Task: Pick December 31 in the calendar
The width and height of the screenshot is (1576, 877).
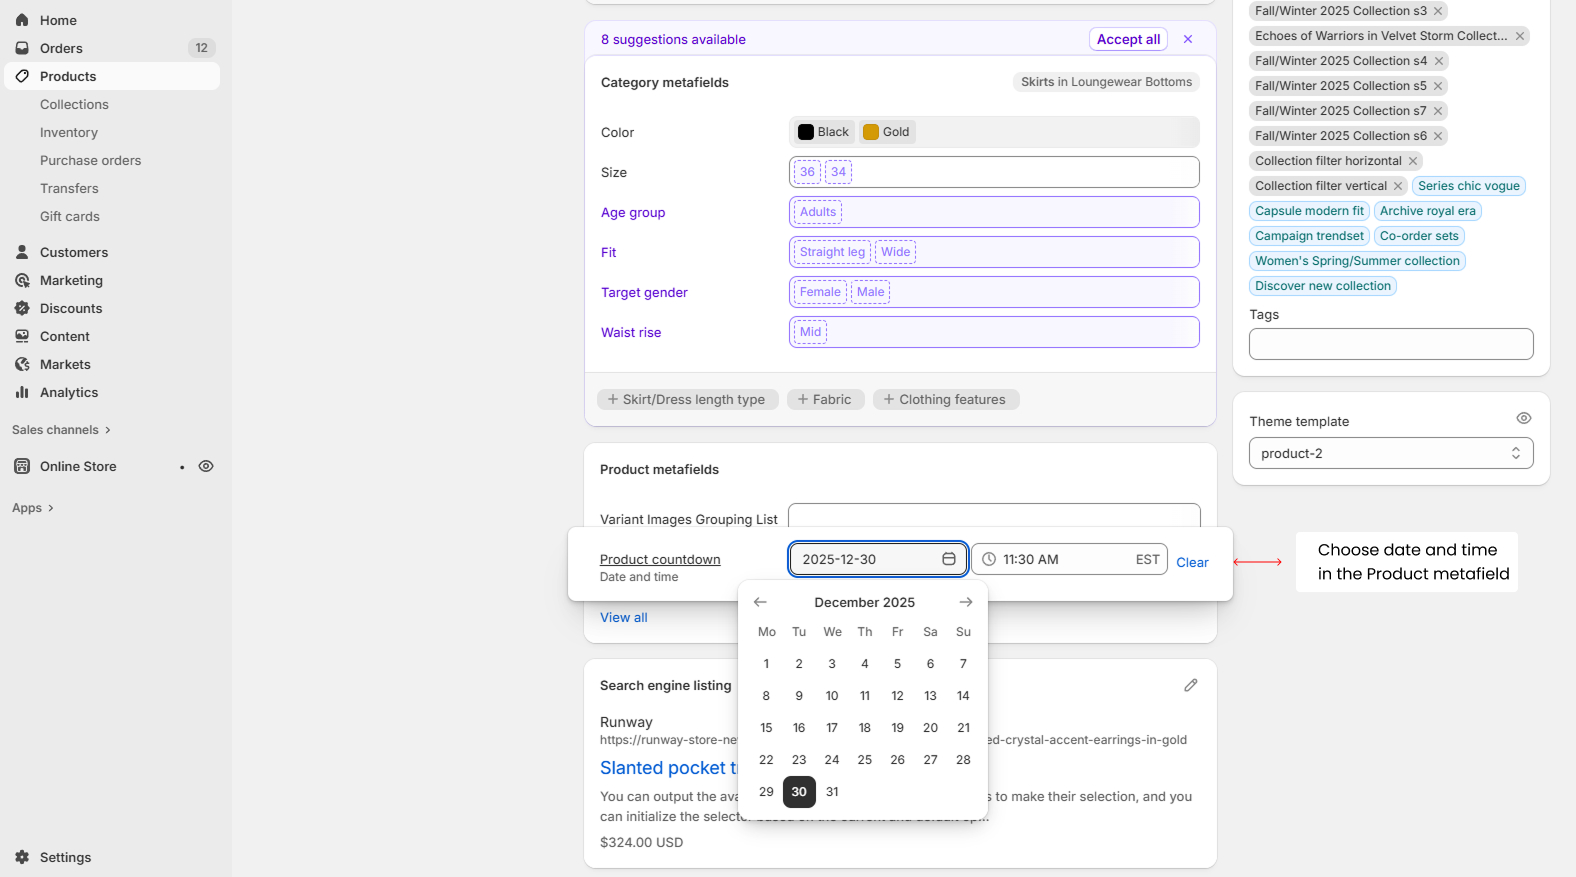Action: point(832,791)
